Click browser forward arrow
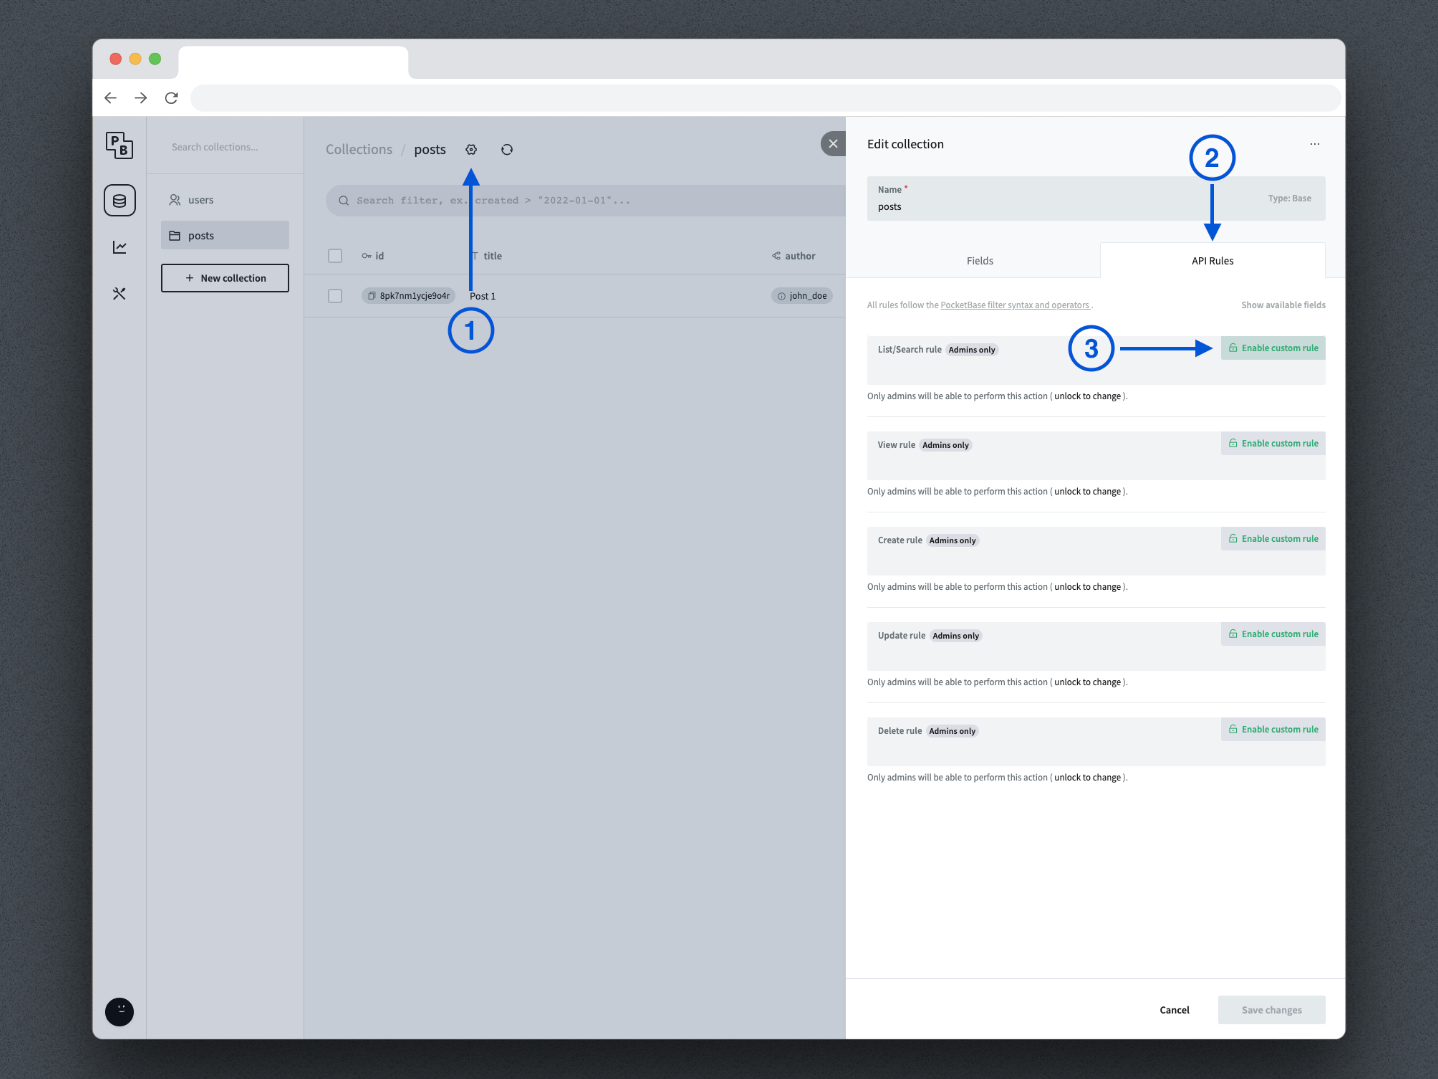The width and height of the screenshot is (1438, 1079). pyautogui.click(x=141, y=98)
